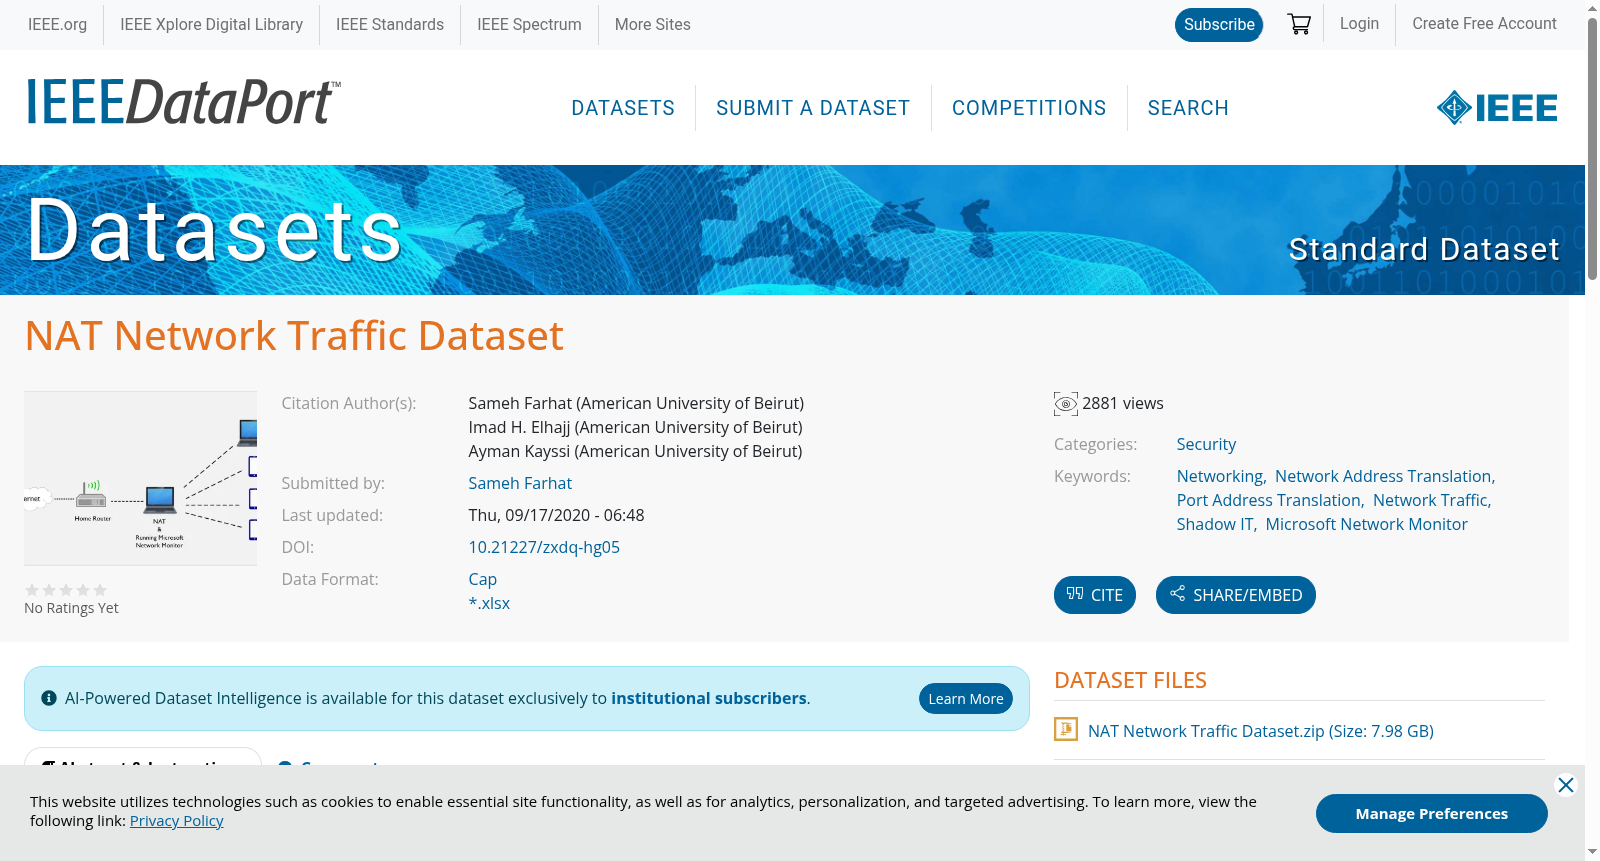Open the Privacy Policy link
This screenshot has height=861, width=1600.
pos(177,820)
